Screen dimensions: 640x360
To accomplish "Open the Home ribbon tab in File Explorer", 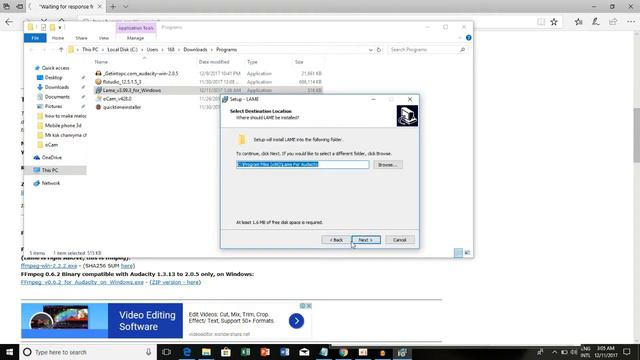I will 58,38.
